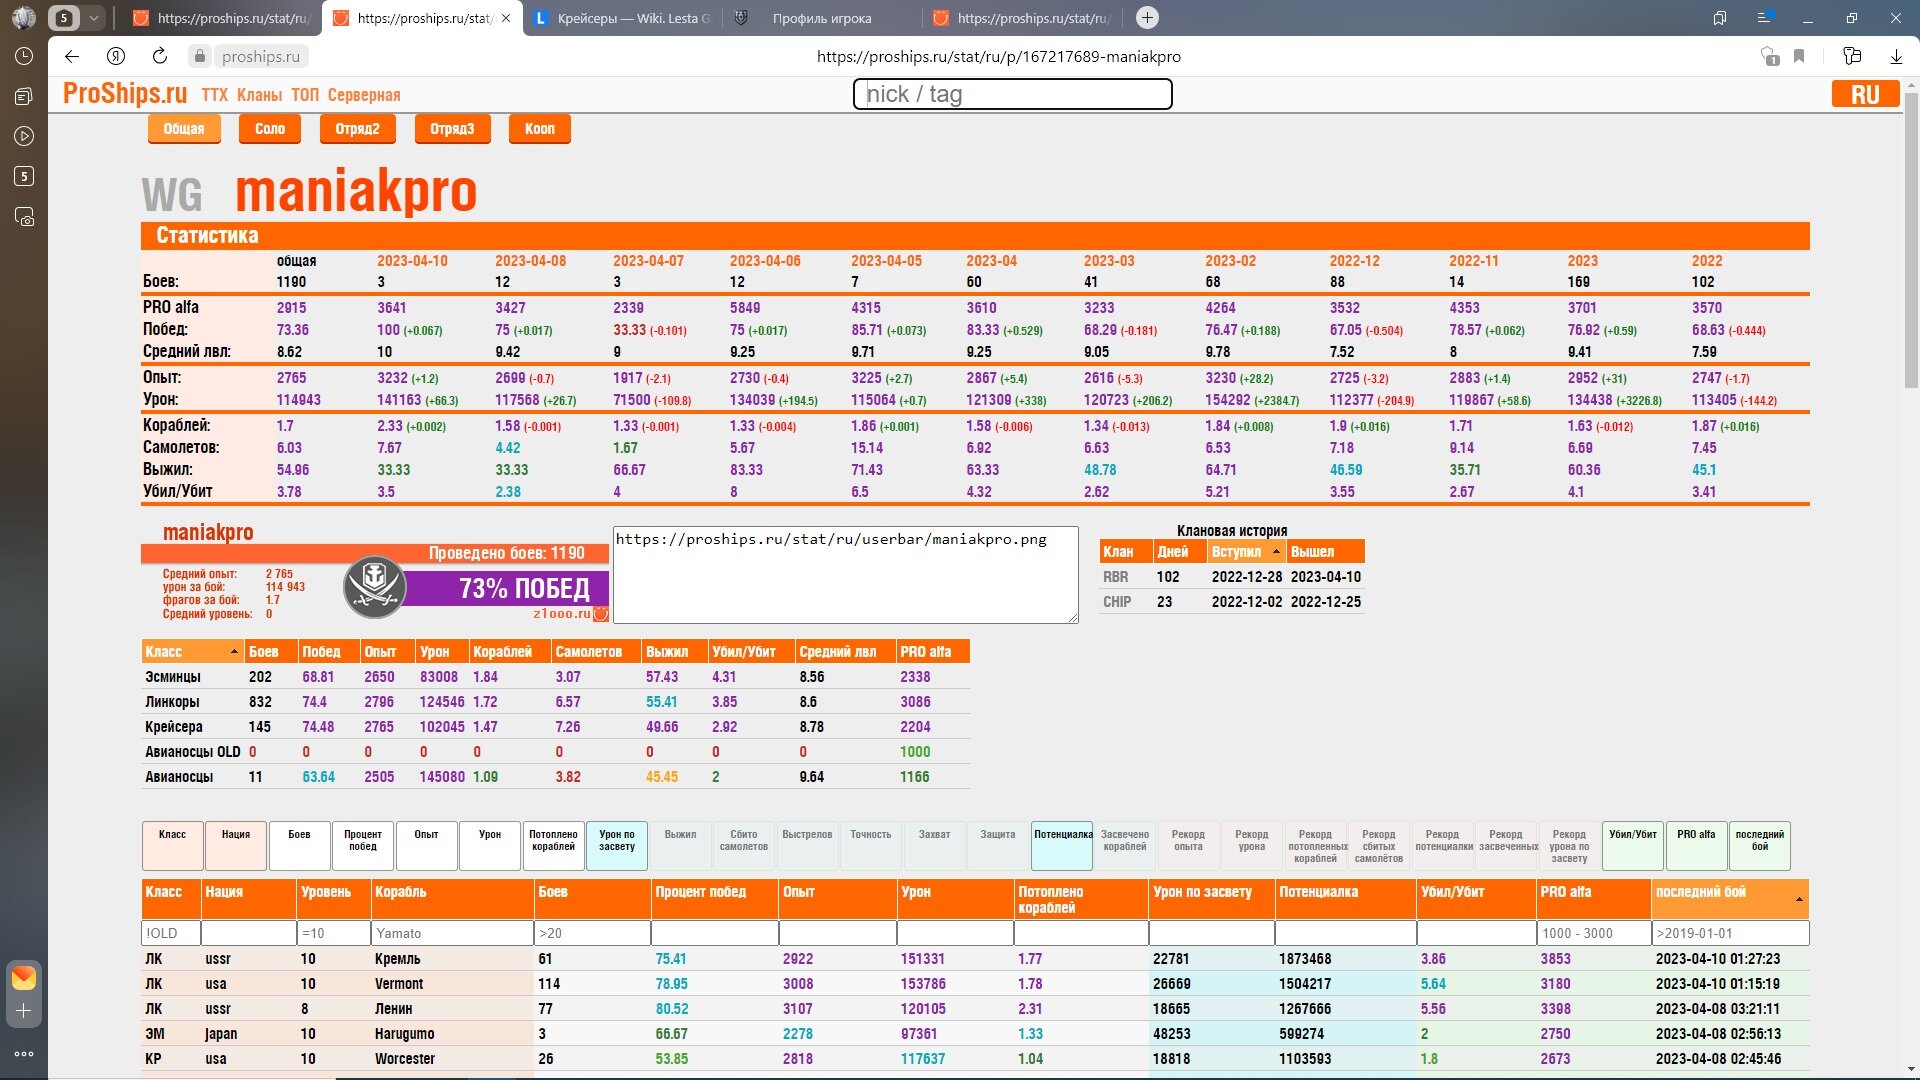Click the padlock site security icon
Image resolution: width=1920 pixels, height=1080 pixels.
coord(200,57)
